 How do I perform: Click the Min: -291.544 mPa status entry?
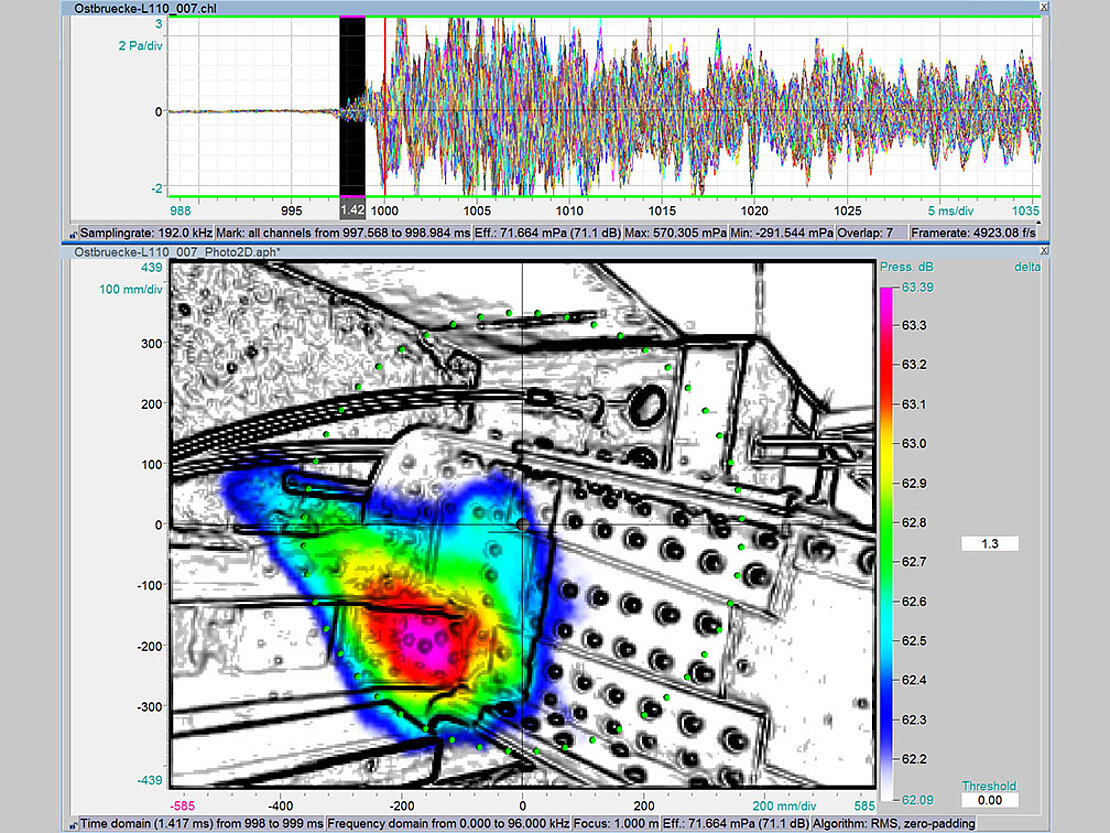point(782,233)
